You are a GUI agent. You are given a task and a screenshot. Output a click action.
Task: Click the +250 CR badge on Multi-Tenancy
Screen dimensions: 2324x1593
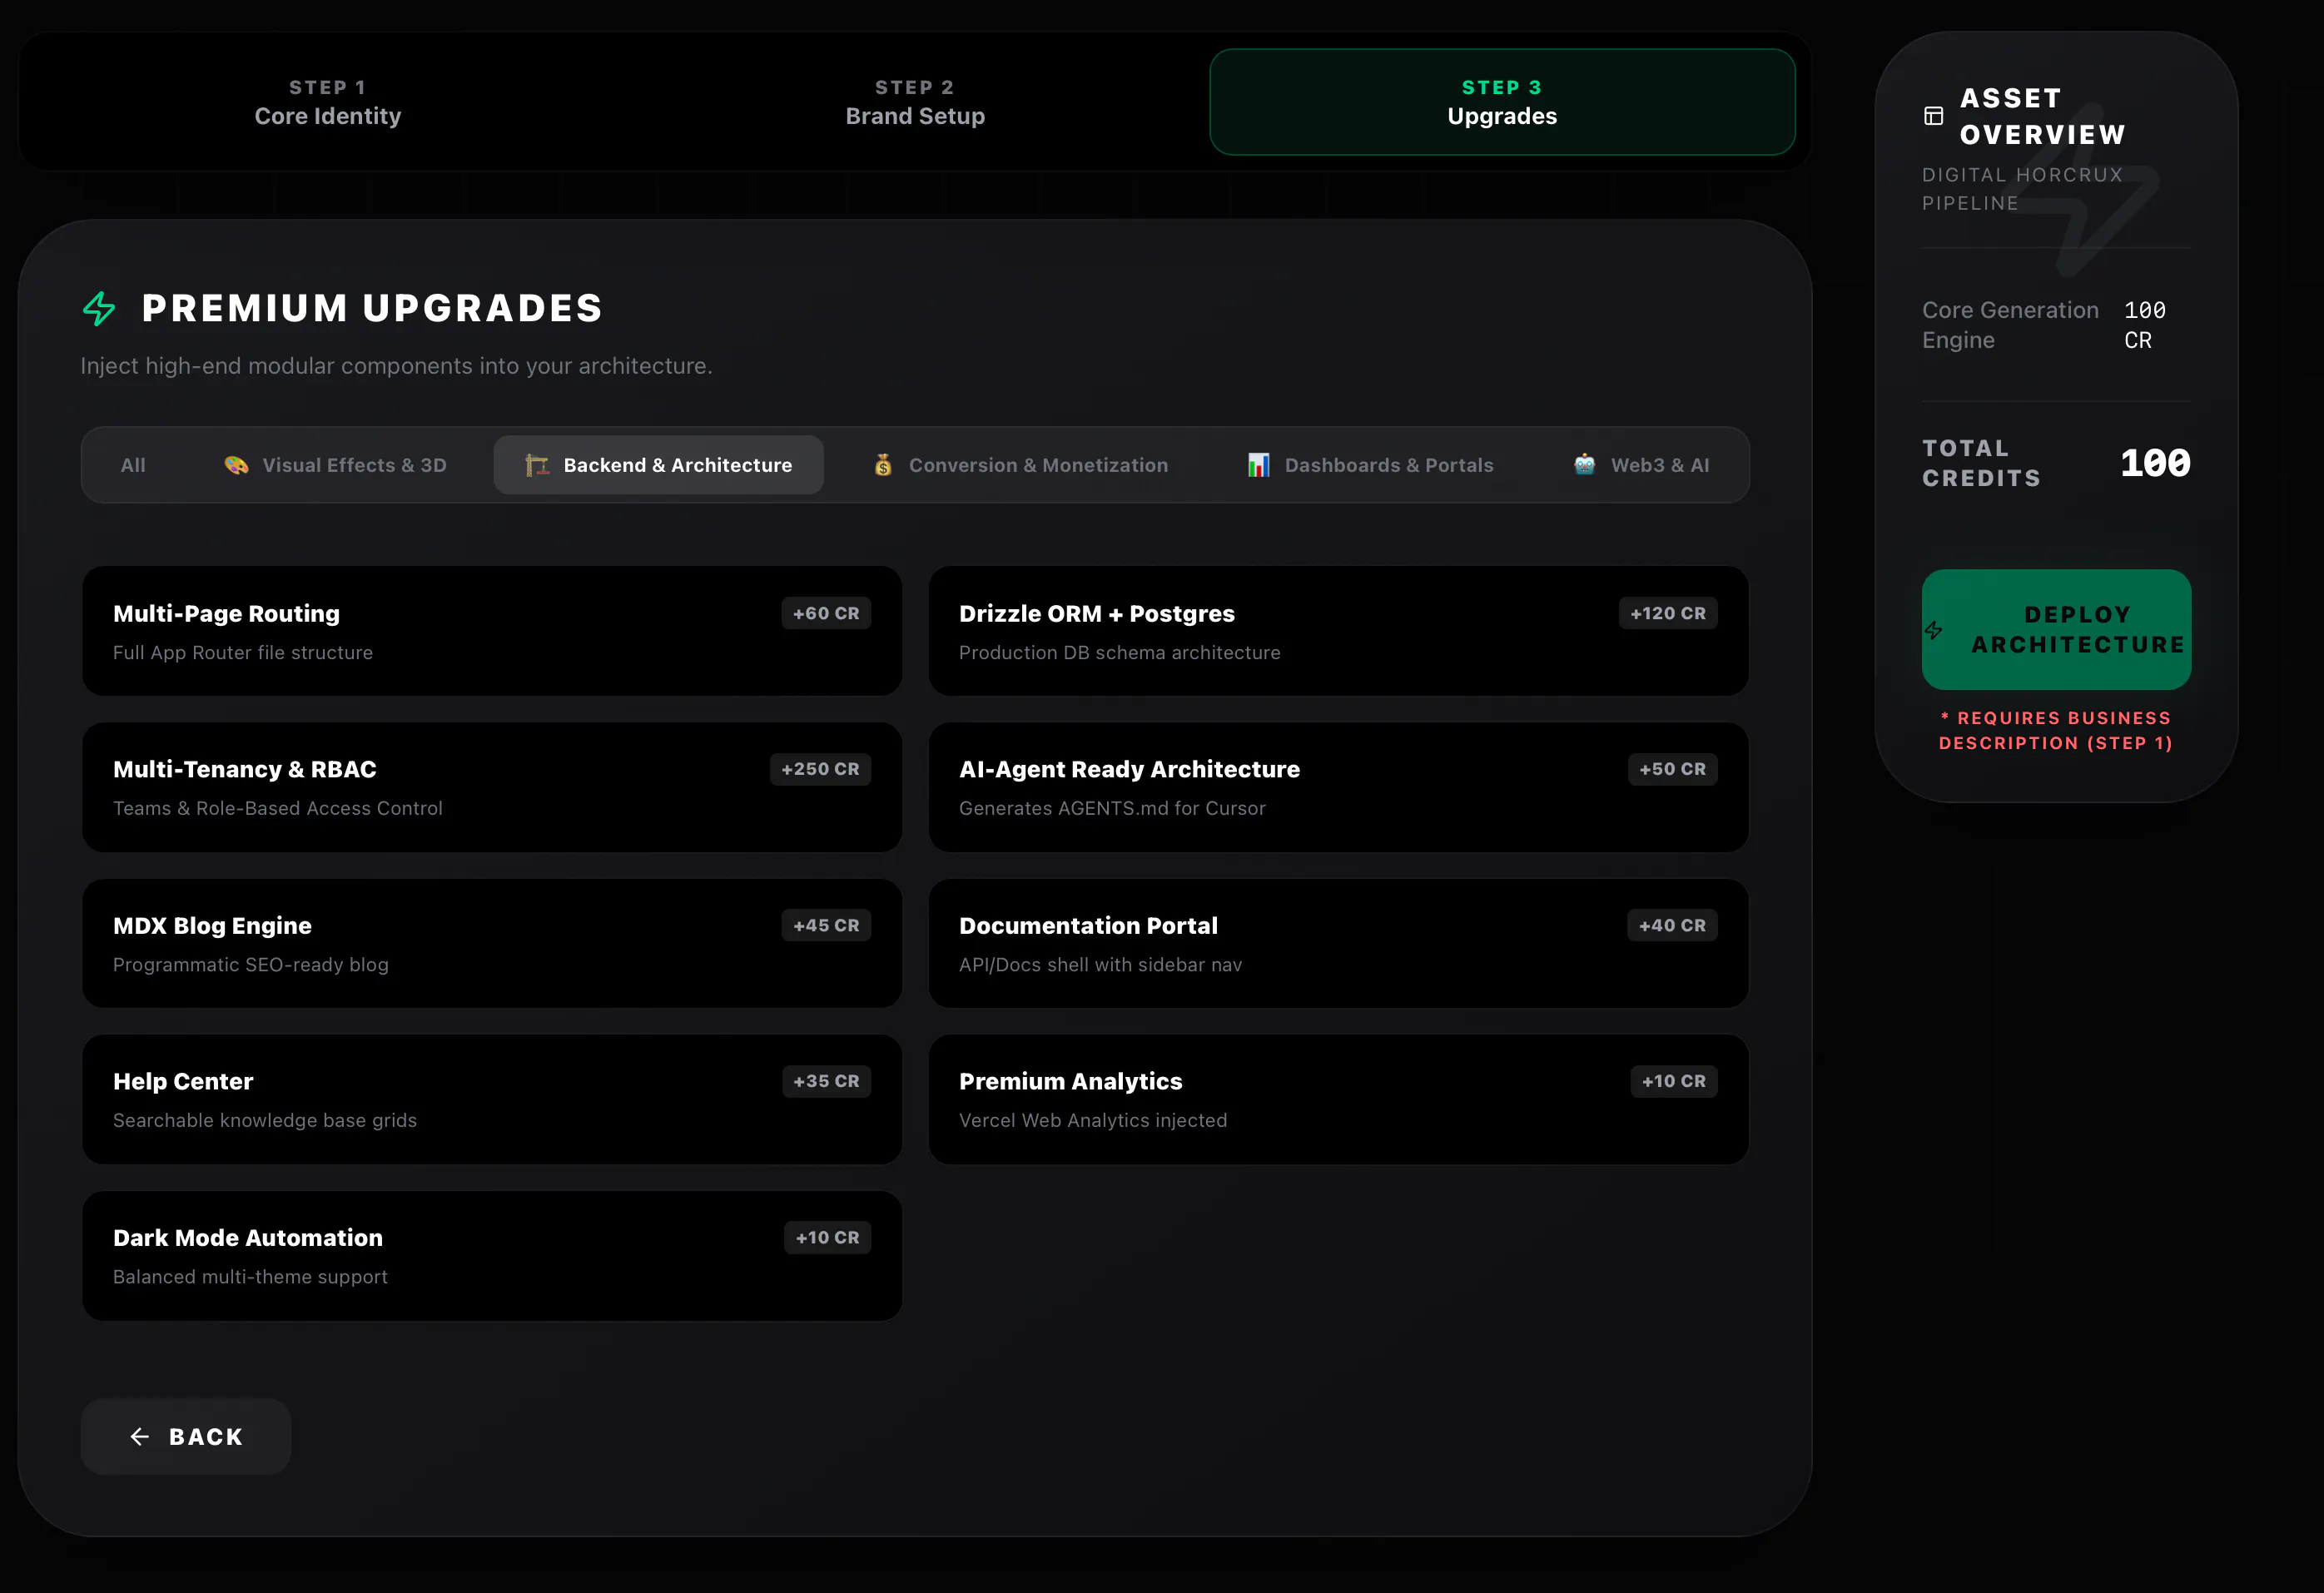tap(820, 769)
